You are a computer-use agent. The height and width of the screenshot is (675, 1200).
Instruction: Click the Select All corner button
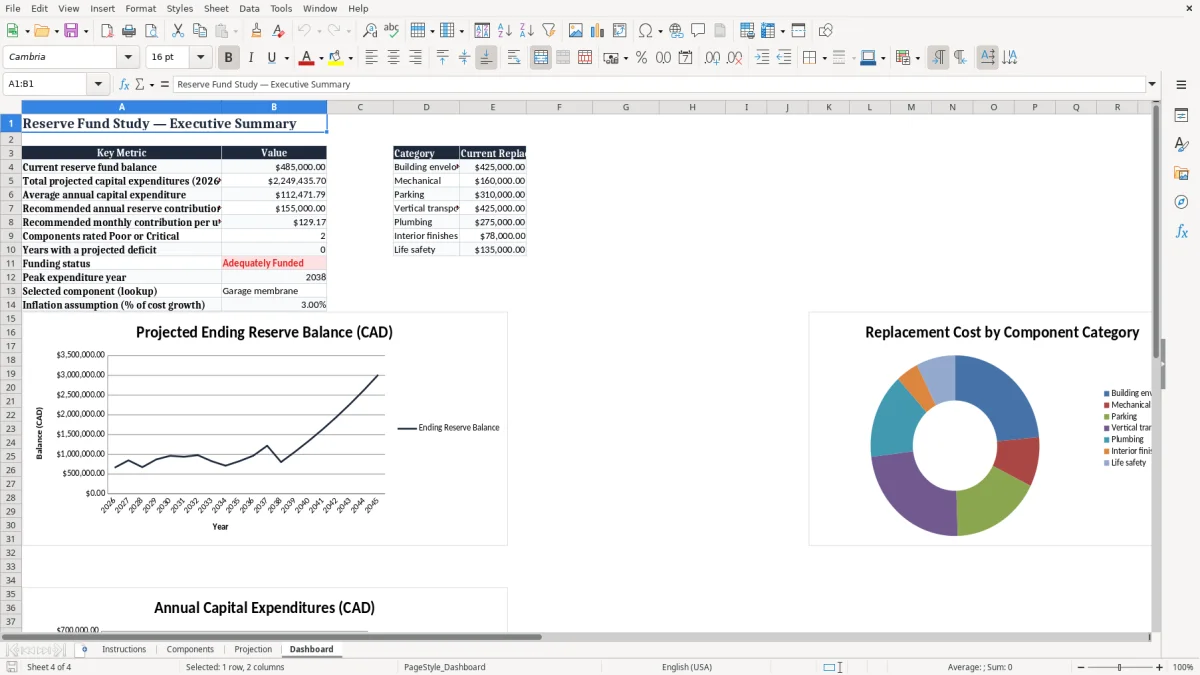10,107
